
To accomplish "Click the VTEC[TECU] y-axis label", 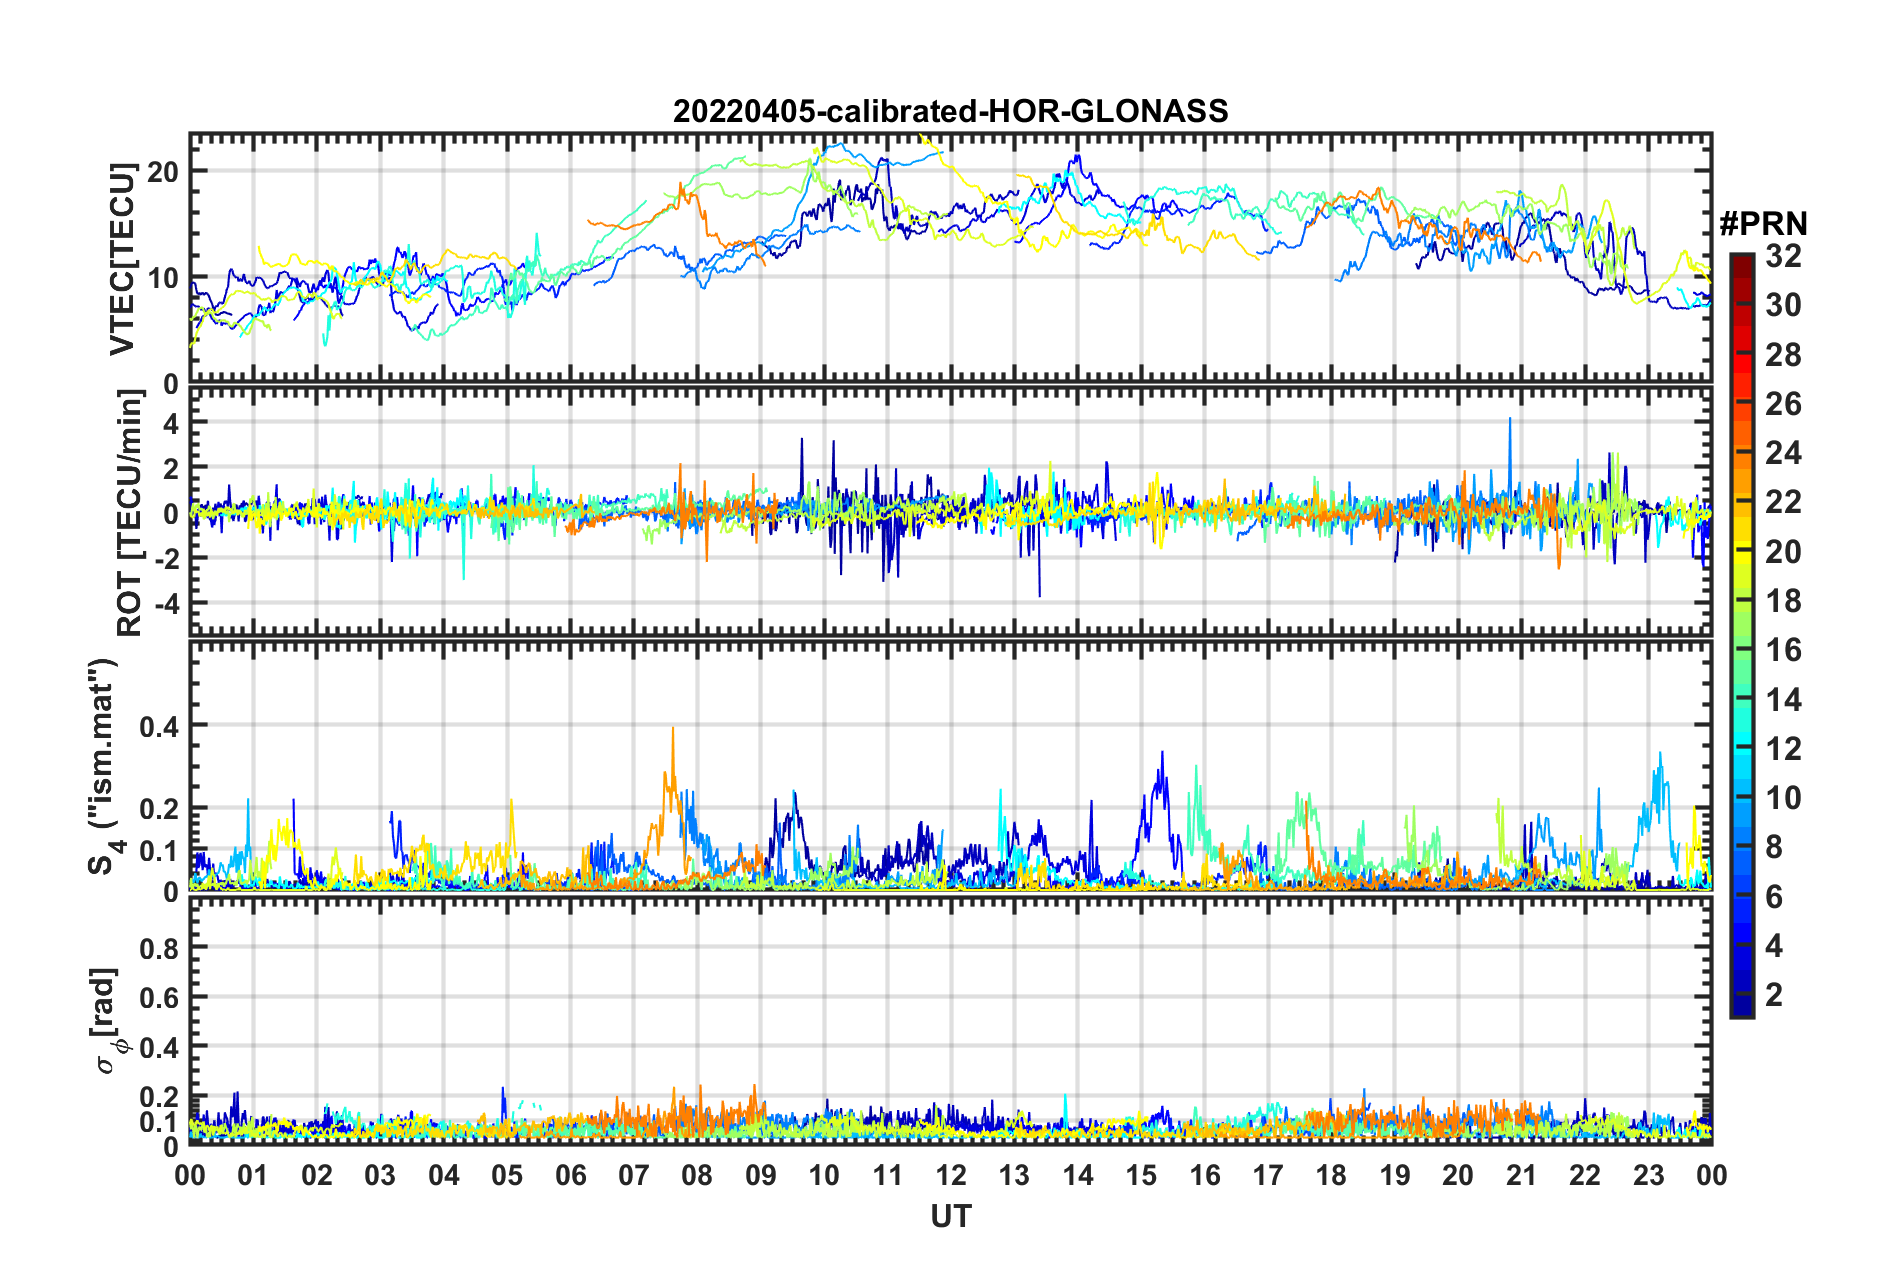I will [122, 260].
